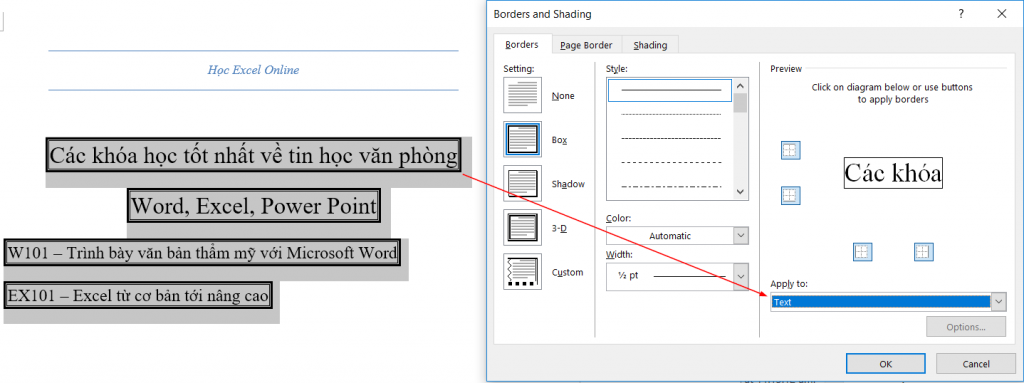The image size is (1024, 383).
Task: Select the None border setting icon
Action: 522,95
